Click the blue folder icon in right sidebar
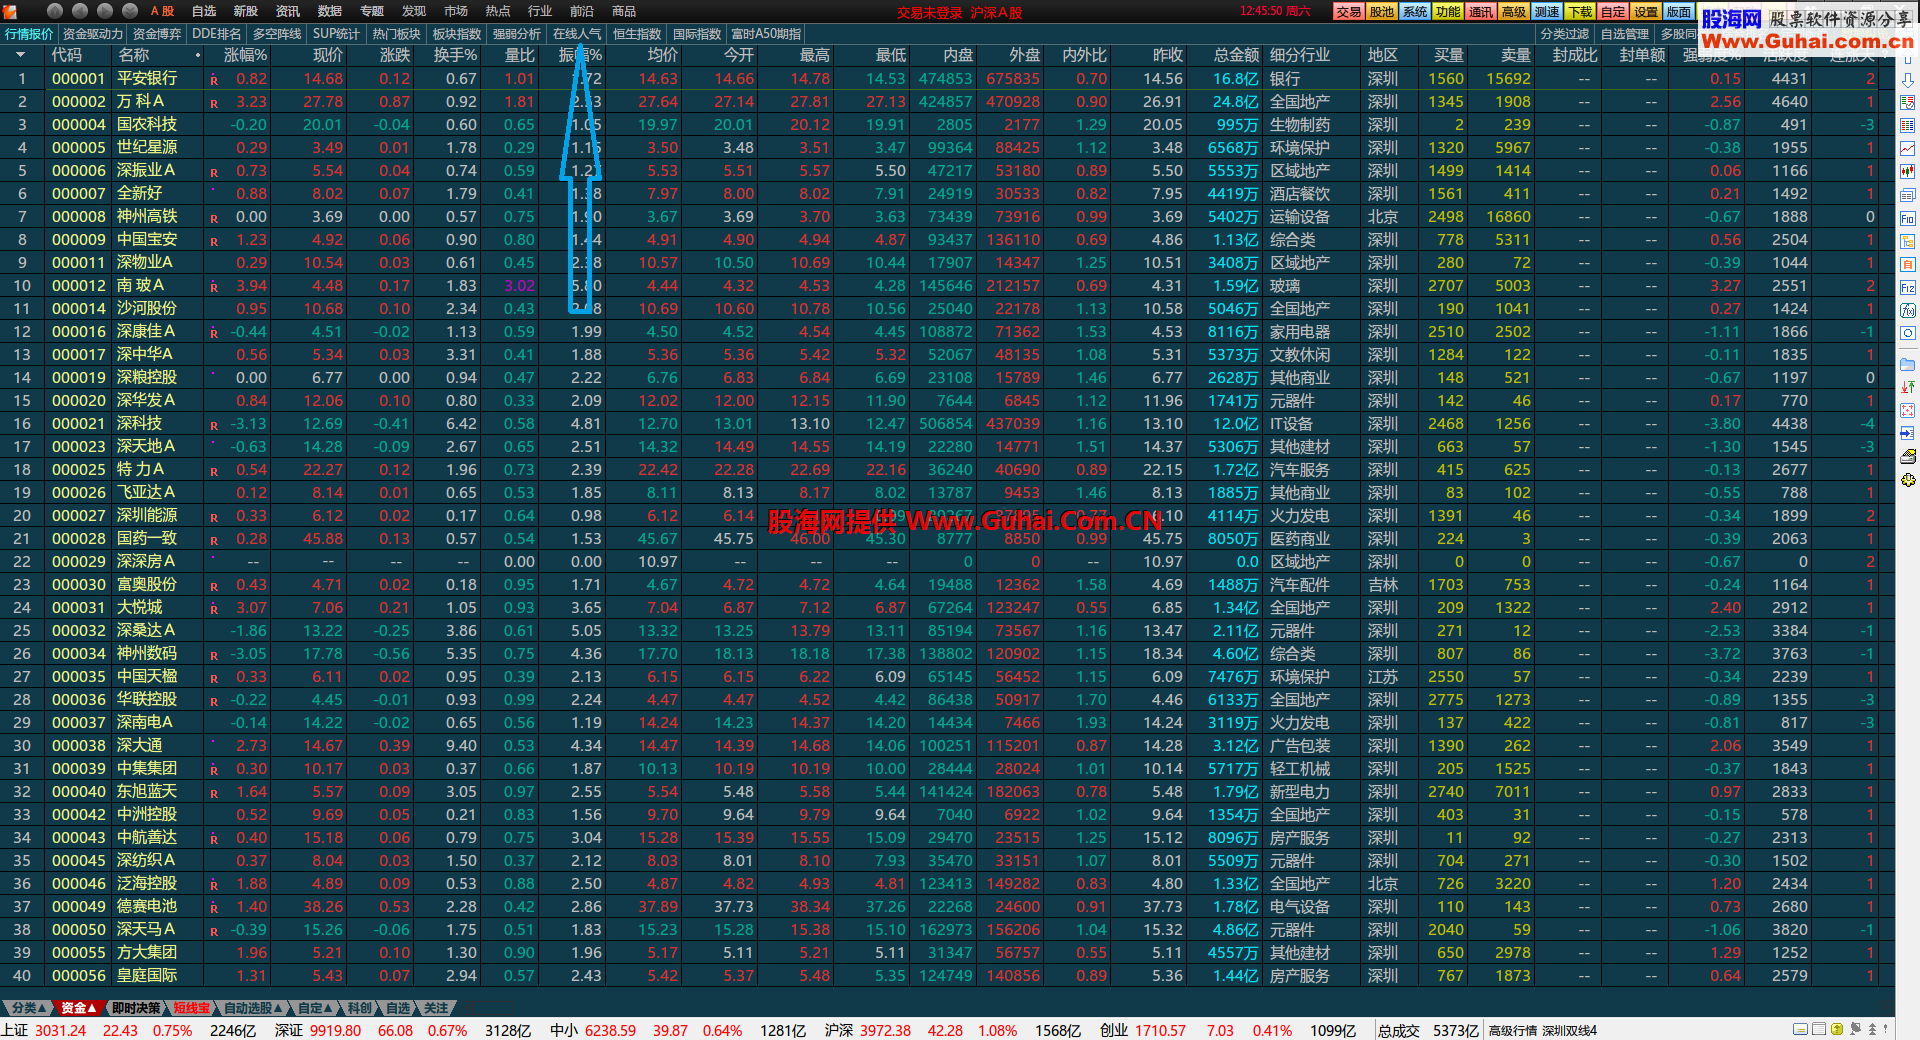 coord(1907,365)
